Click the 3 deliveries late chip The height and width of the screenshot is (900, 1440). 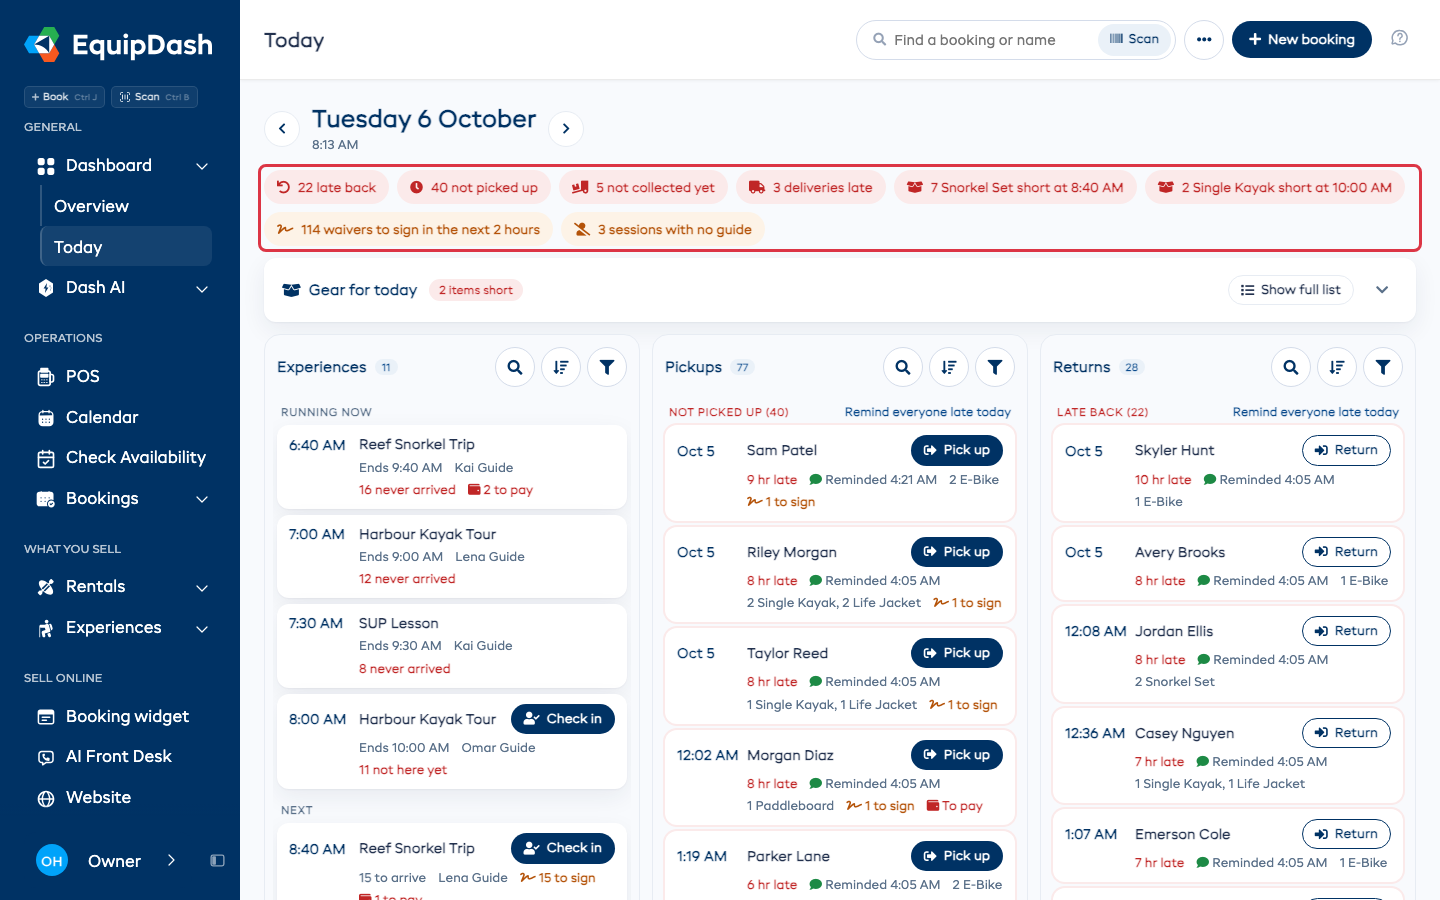(811, 187)
